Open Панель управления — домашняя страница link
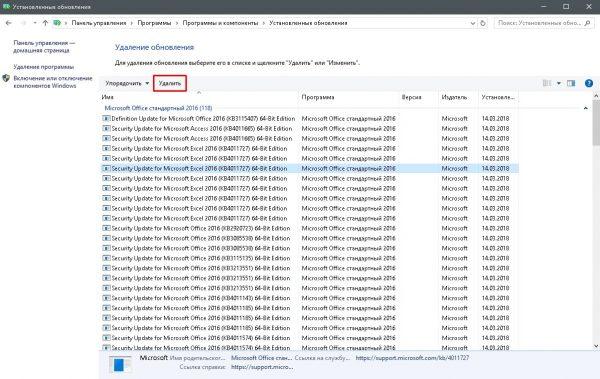 point(44,46)
